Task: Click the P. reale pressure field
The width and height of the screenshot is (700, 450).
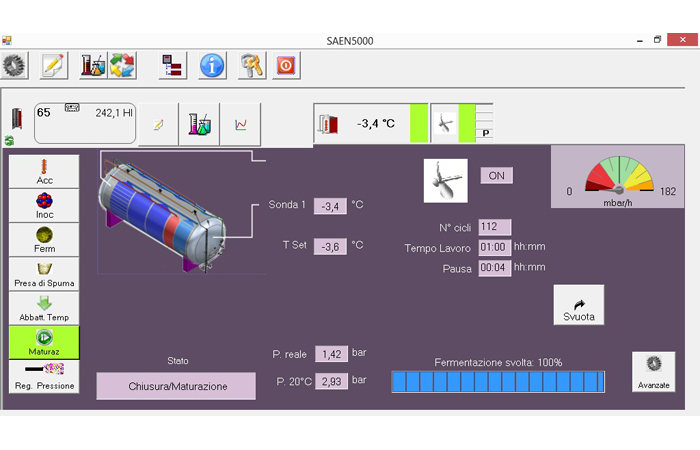Action: tap(331, 354)
